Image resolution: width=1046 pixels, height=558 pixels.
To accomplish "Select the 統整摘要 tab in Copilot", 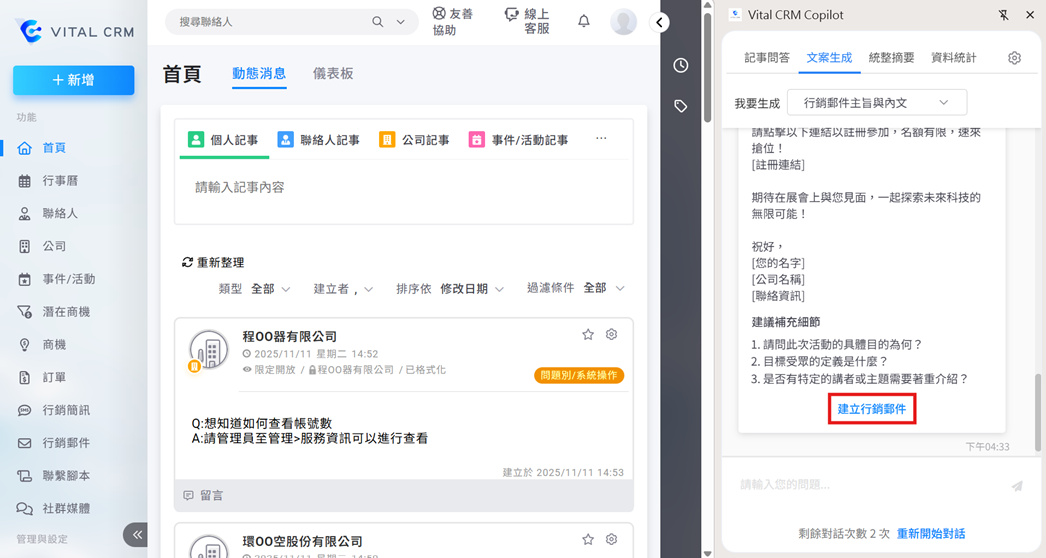I will pos(891,58).
